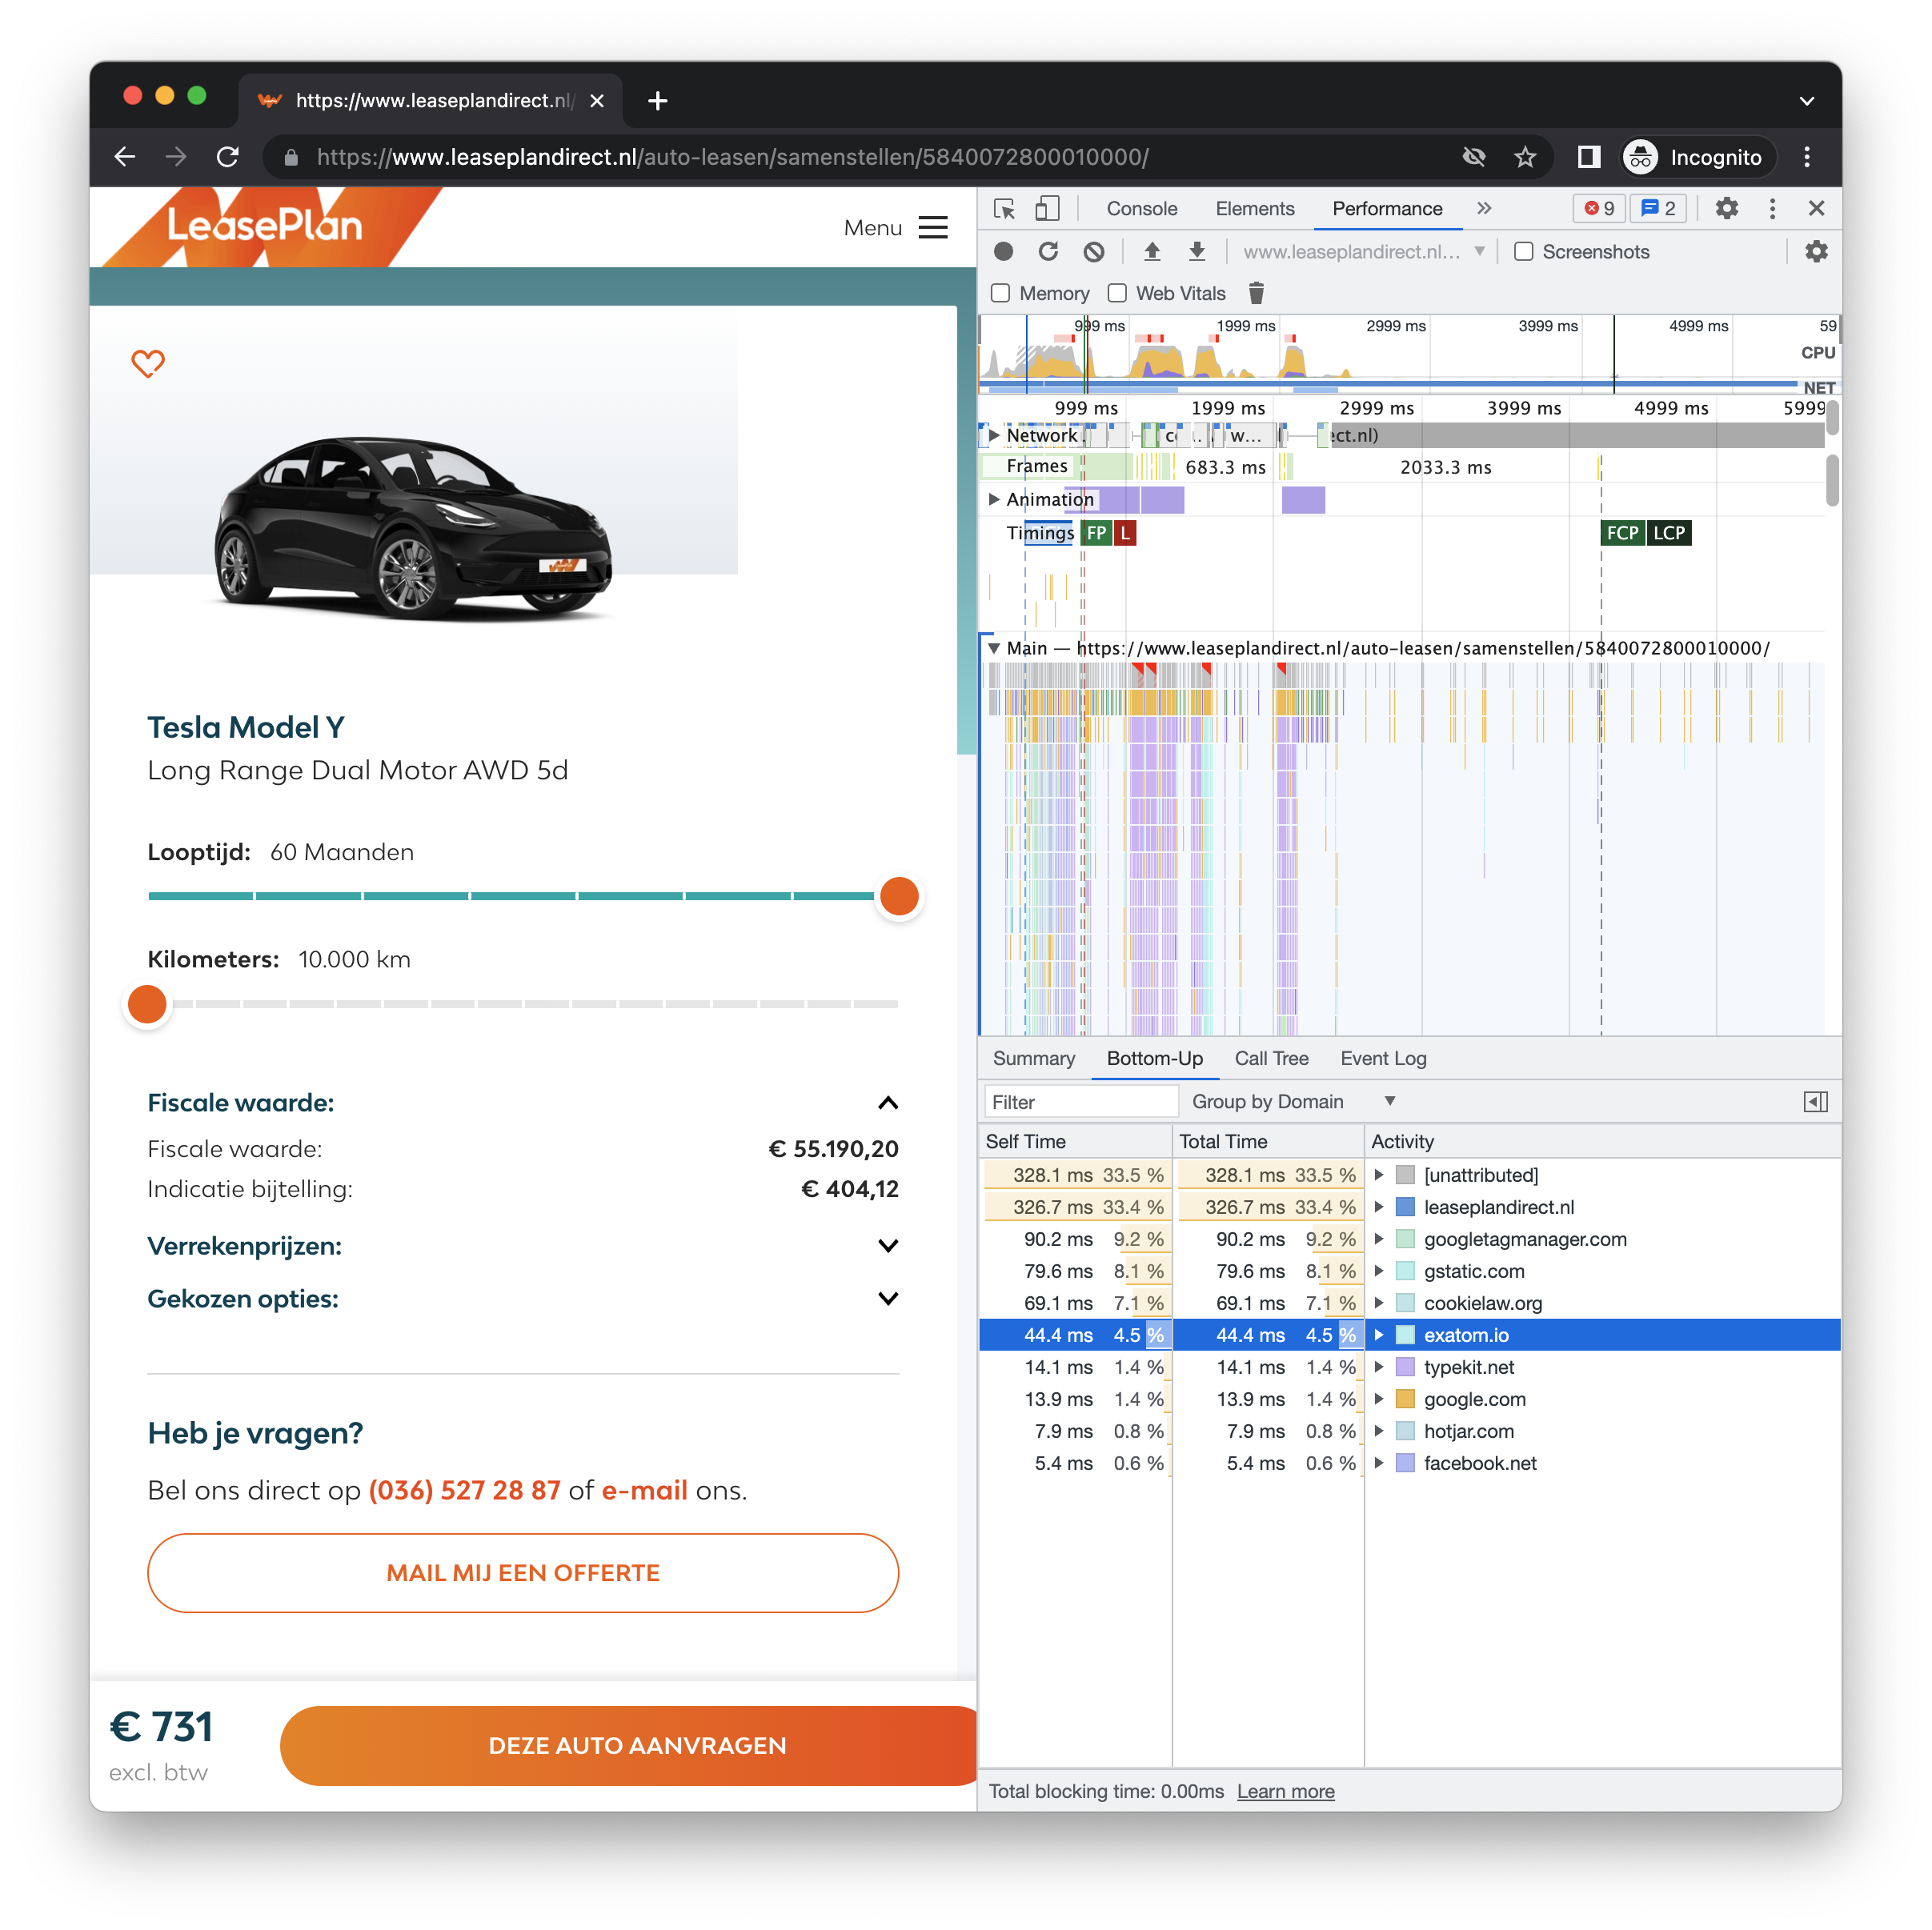This screenshot has width=1932, height=1930.
Task: Open the Summary tab
Action: coord(1033,1058)
